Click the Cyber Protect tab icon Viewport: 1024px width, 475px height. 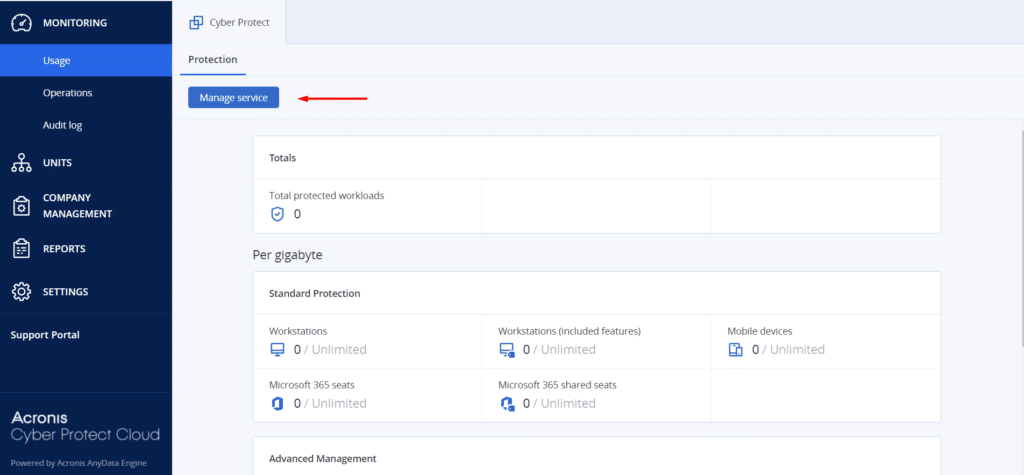(x=196, y=23)
